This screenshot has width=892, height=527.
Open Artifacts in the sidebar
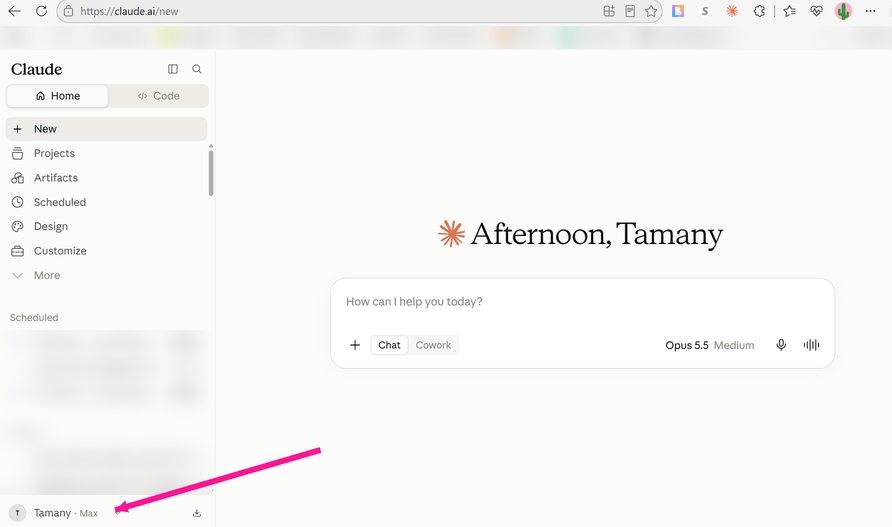pyautogui.click(x=106, y=178)
